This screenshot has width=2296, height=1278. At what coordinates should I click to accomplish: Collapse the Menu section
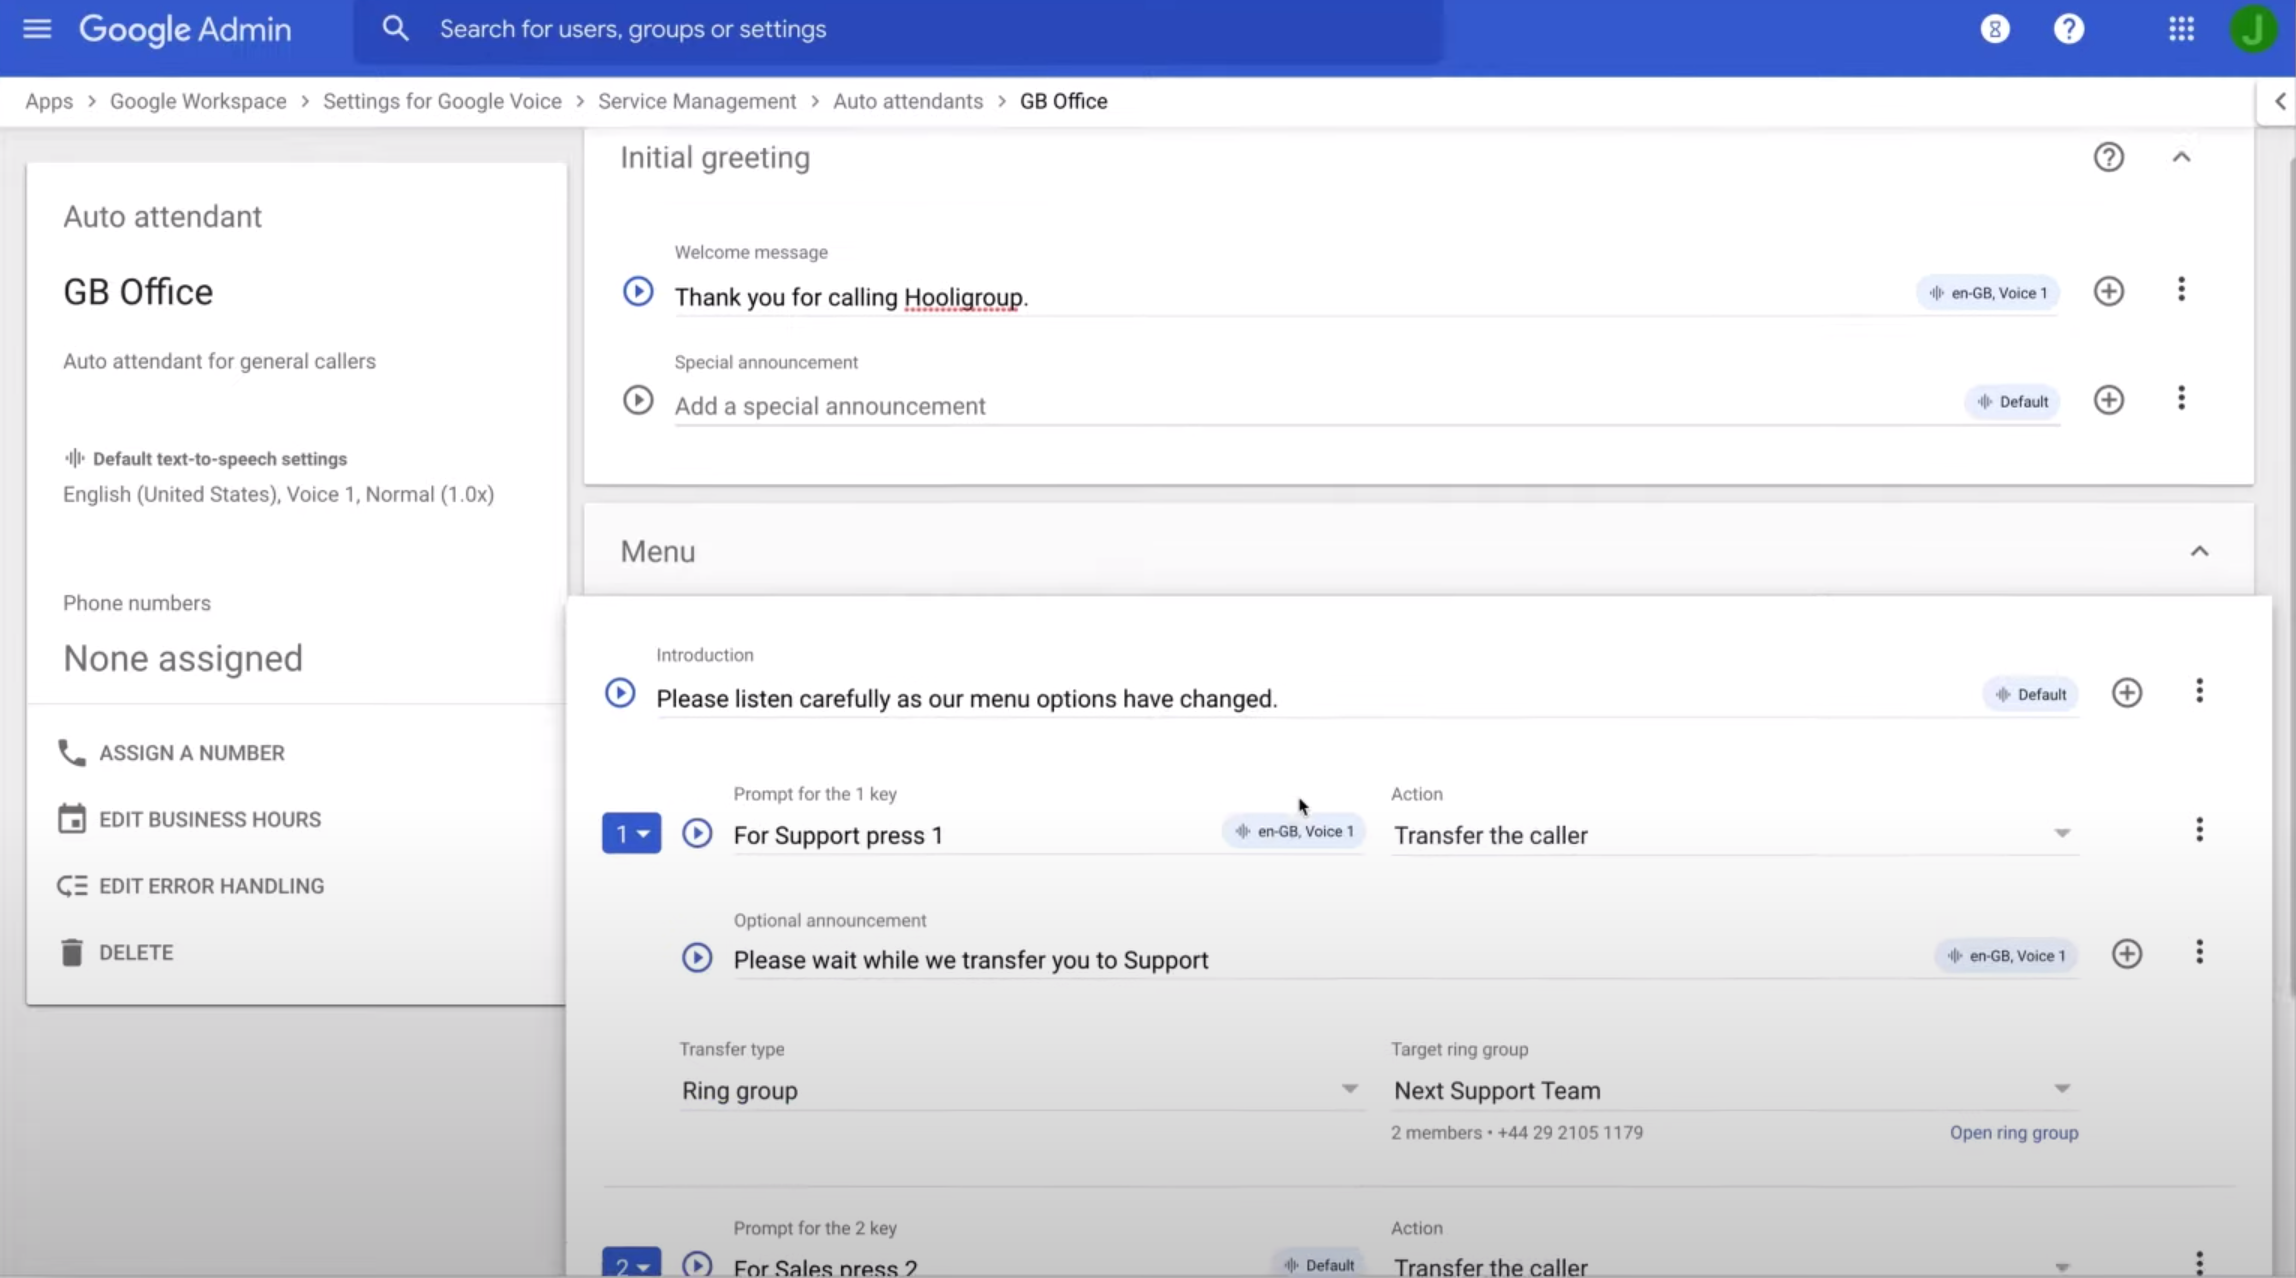click(2200, 551)
